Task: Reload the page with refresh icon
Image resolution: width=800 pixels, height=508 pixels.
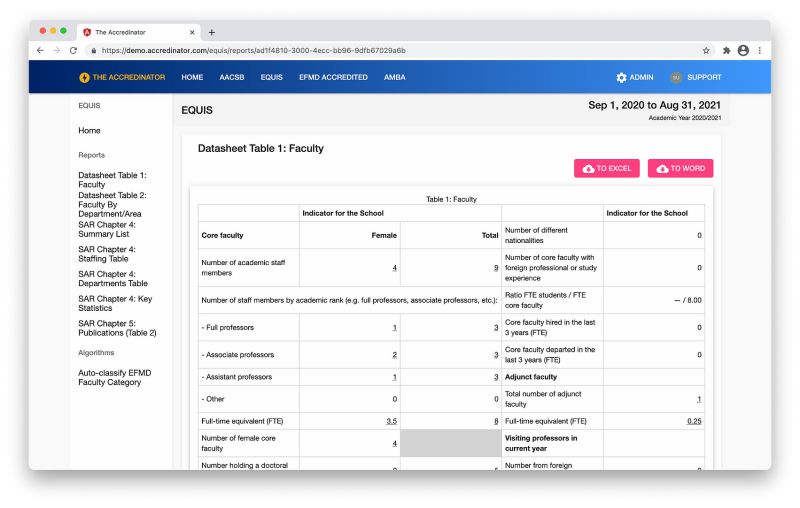Action: point(73,50)
